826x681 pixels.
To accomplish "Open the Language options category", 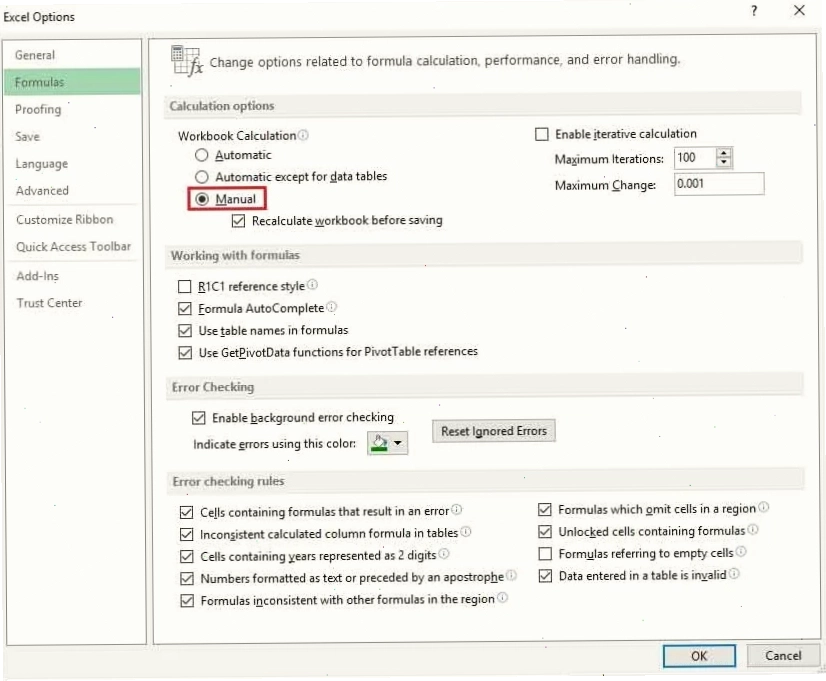I will click(73, 164).
